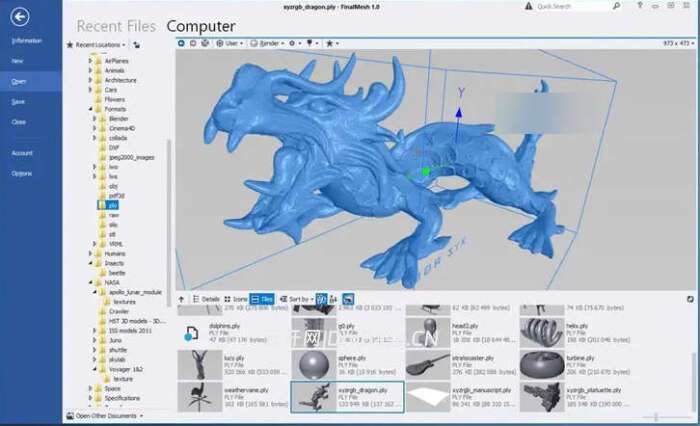The height and width of the screenshot is (426, 700).
Task: Click the Quick Search field
Action: click(x=572, y=6)
